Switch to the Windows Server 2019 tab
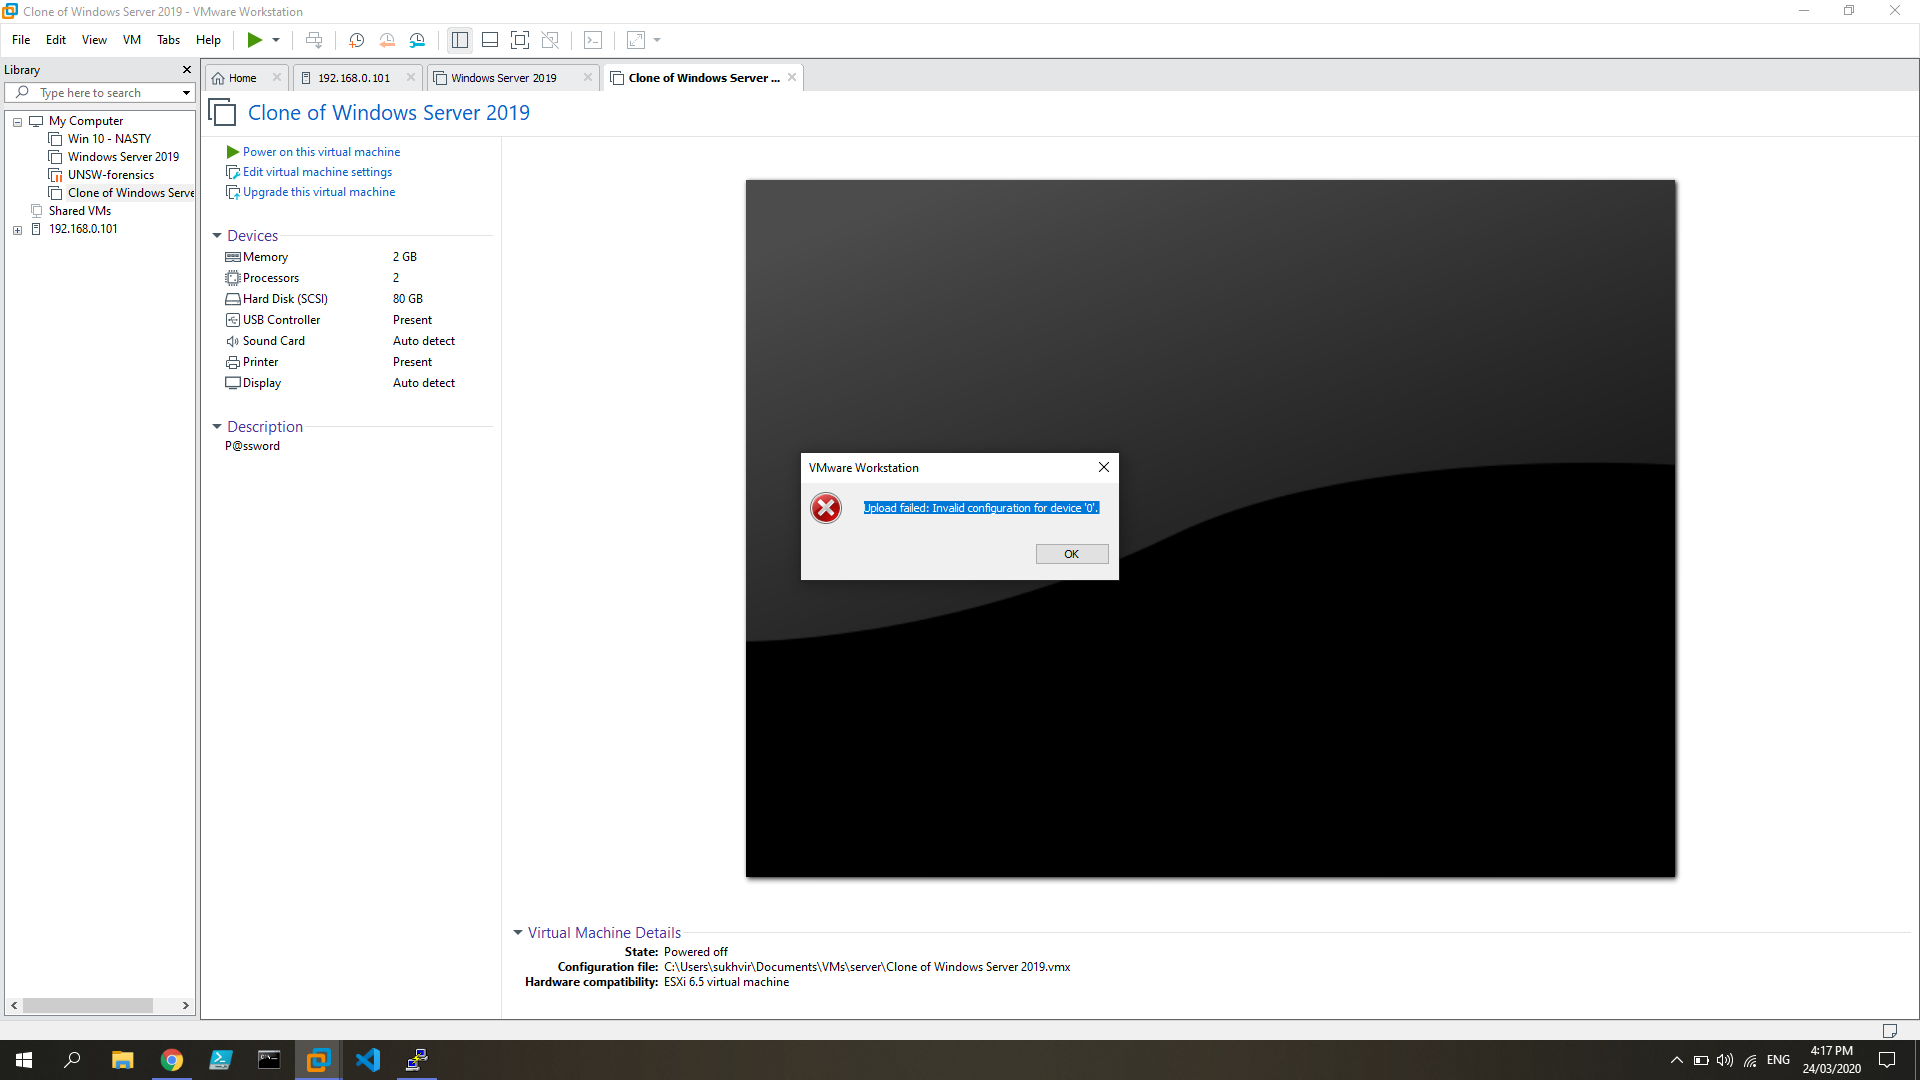 click(x=503, y=78)
